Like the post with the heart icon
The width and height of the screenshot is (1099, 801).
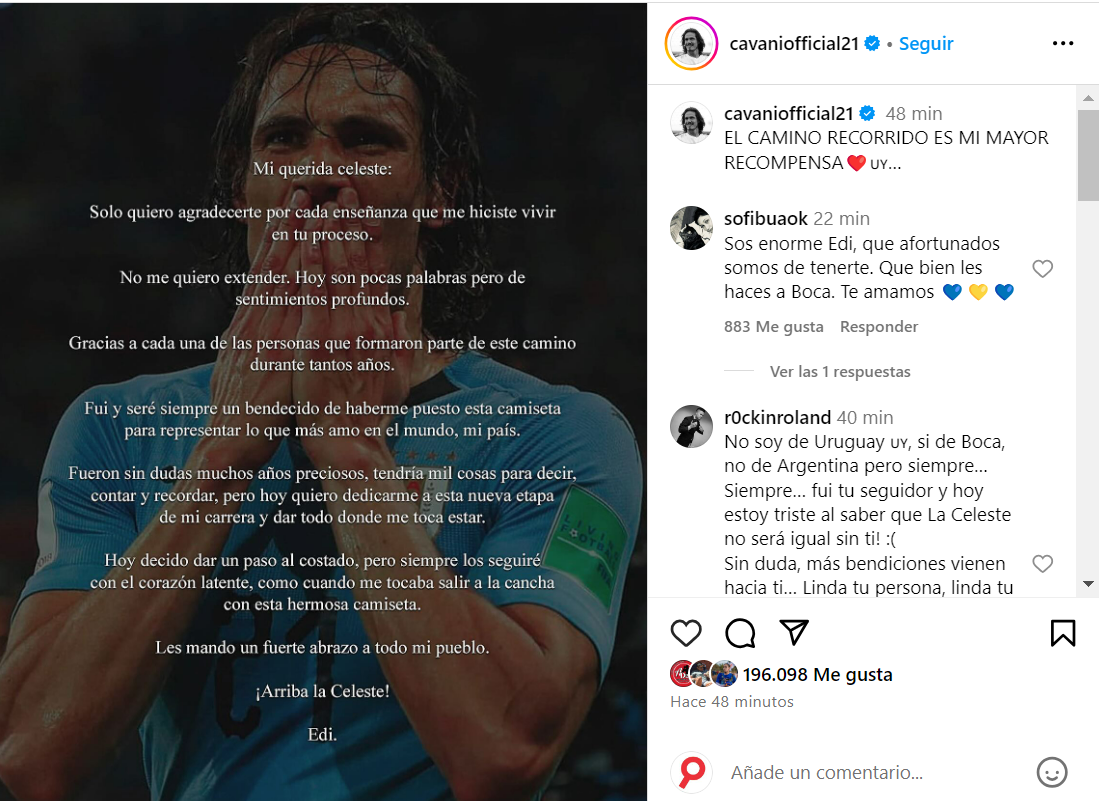[x=685, y=633]
